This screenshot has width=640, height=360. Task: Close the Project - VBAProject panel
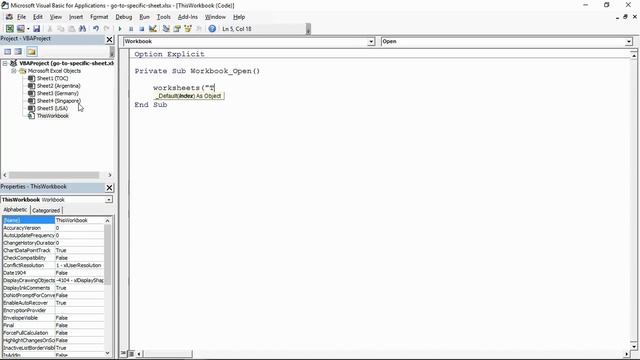[x=109, y=39]
